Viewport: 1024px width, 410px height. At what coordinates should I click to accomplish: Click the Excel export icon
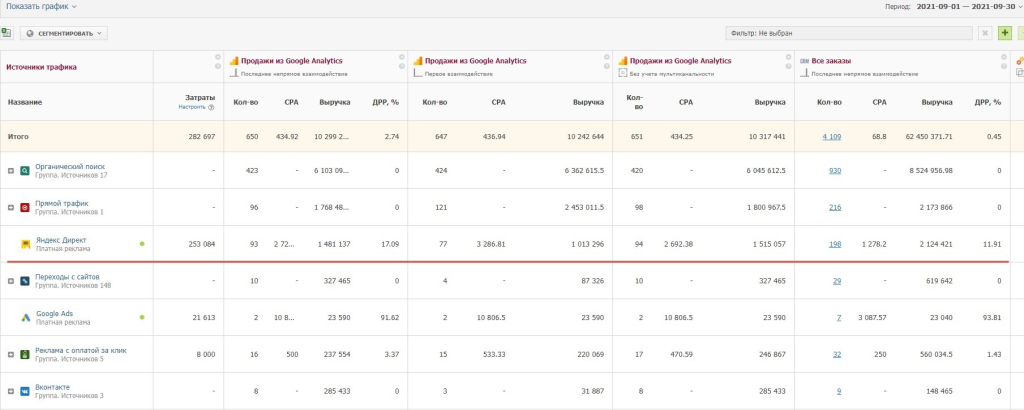[6, 33]
